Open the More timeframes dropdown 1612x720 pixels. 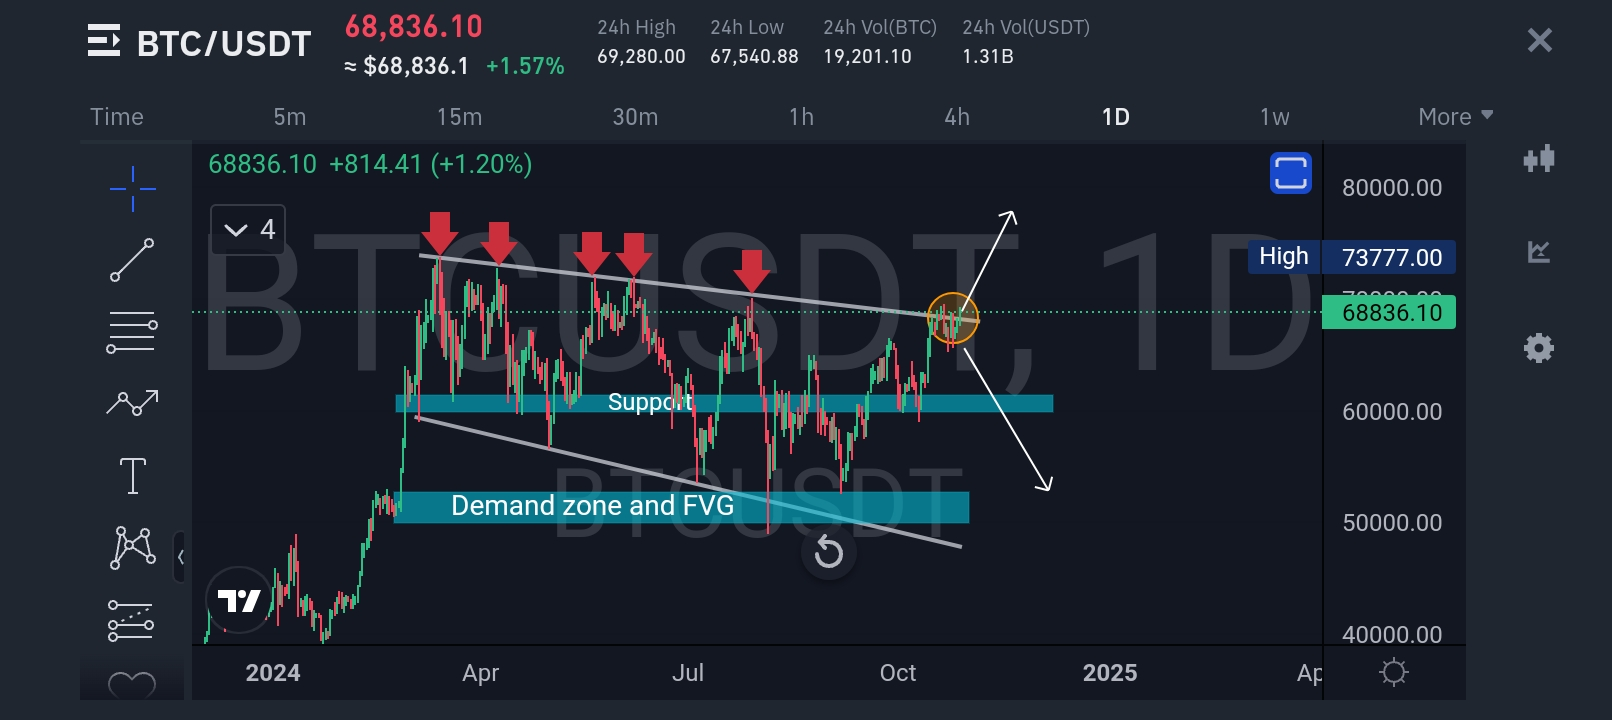click(x=1456, y=117)
